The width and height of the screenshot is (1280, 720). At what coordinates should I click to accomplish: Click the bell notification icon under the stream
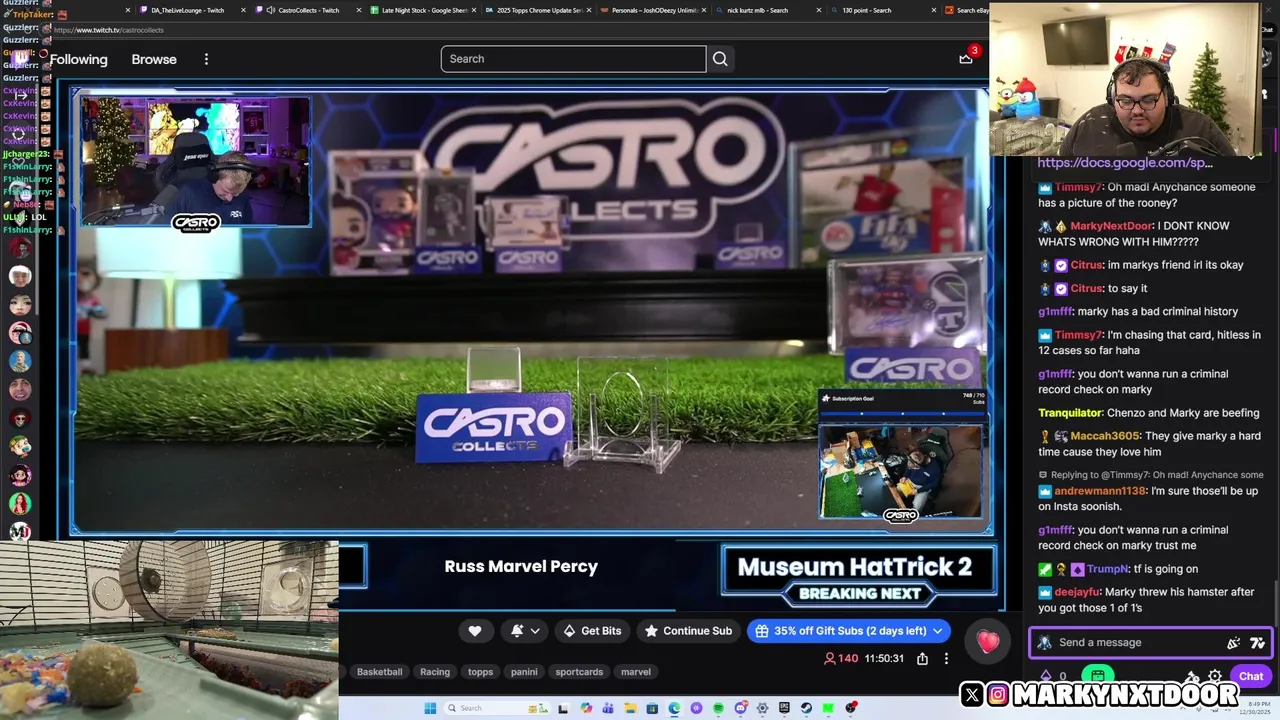(x=517, y=631)
